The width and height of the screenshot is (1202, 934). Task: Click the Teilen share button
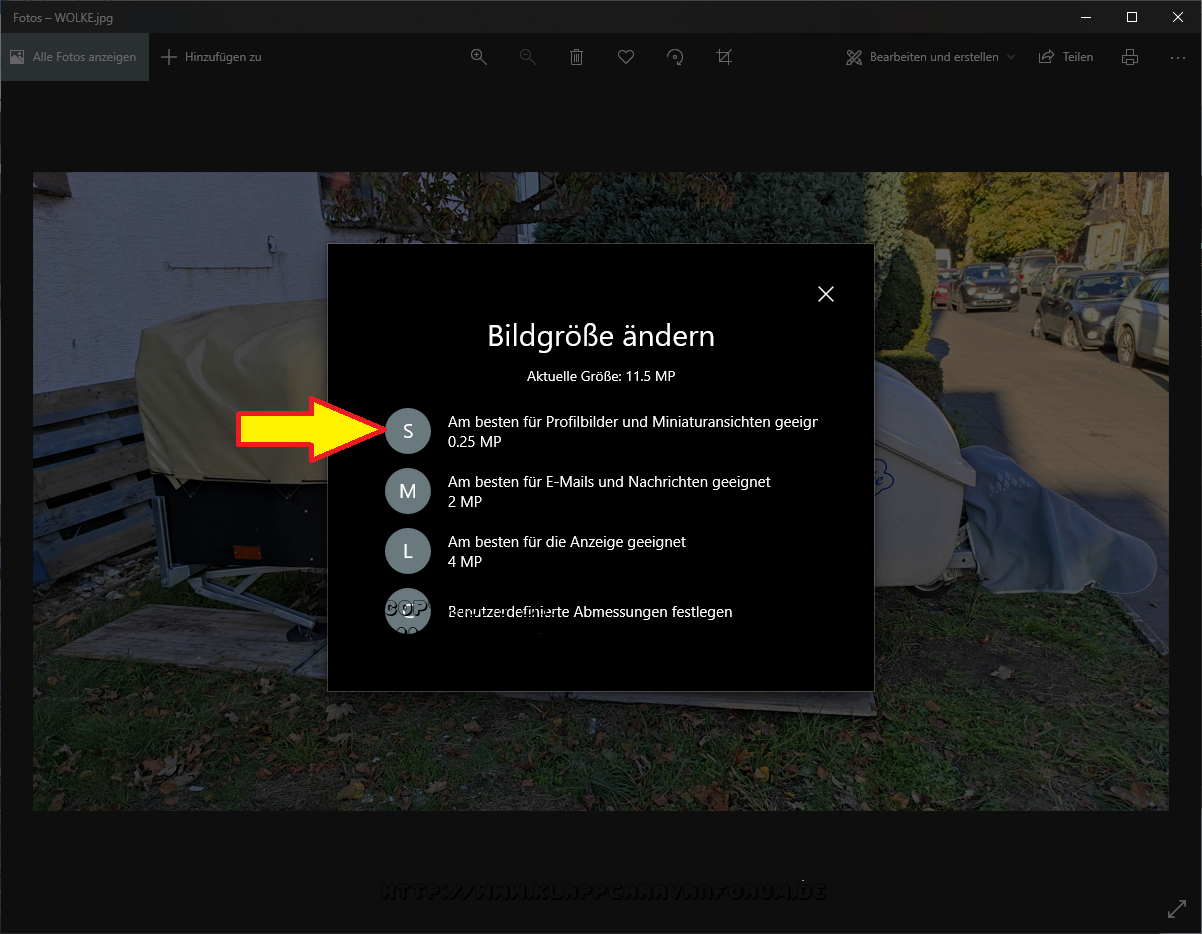tap(1066, 57)
